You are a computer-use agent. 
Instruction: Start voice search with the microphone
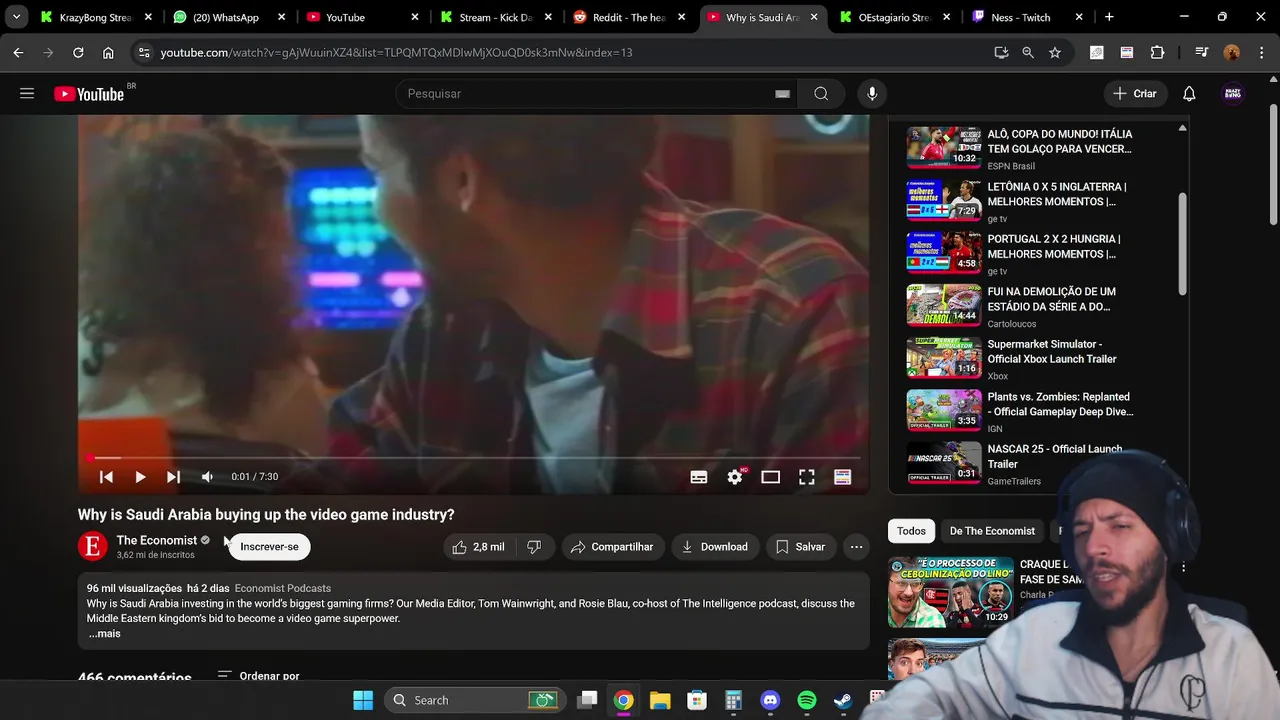click(x=872, y=94)
